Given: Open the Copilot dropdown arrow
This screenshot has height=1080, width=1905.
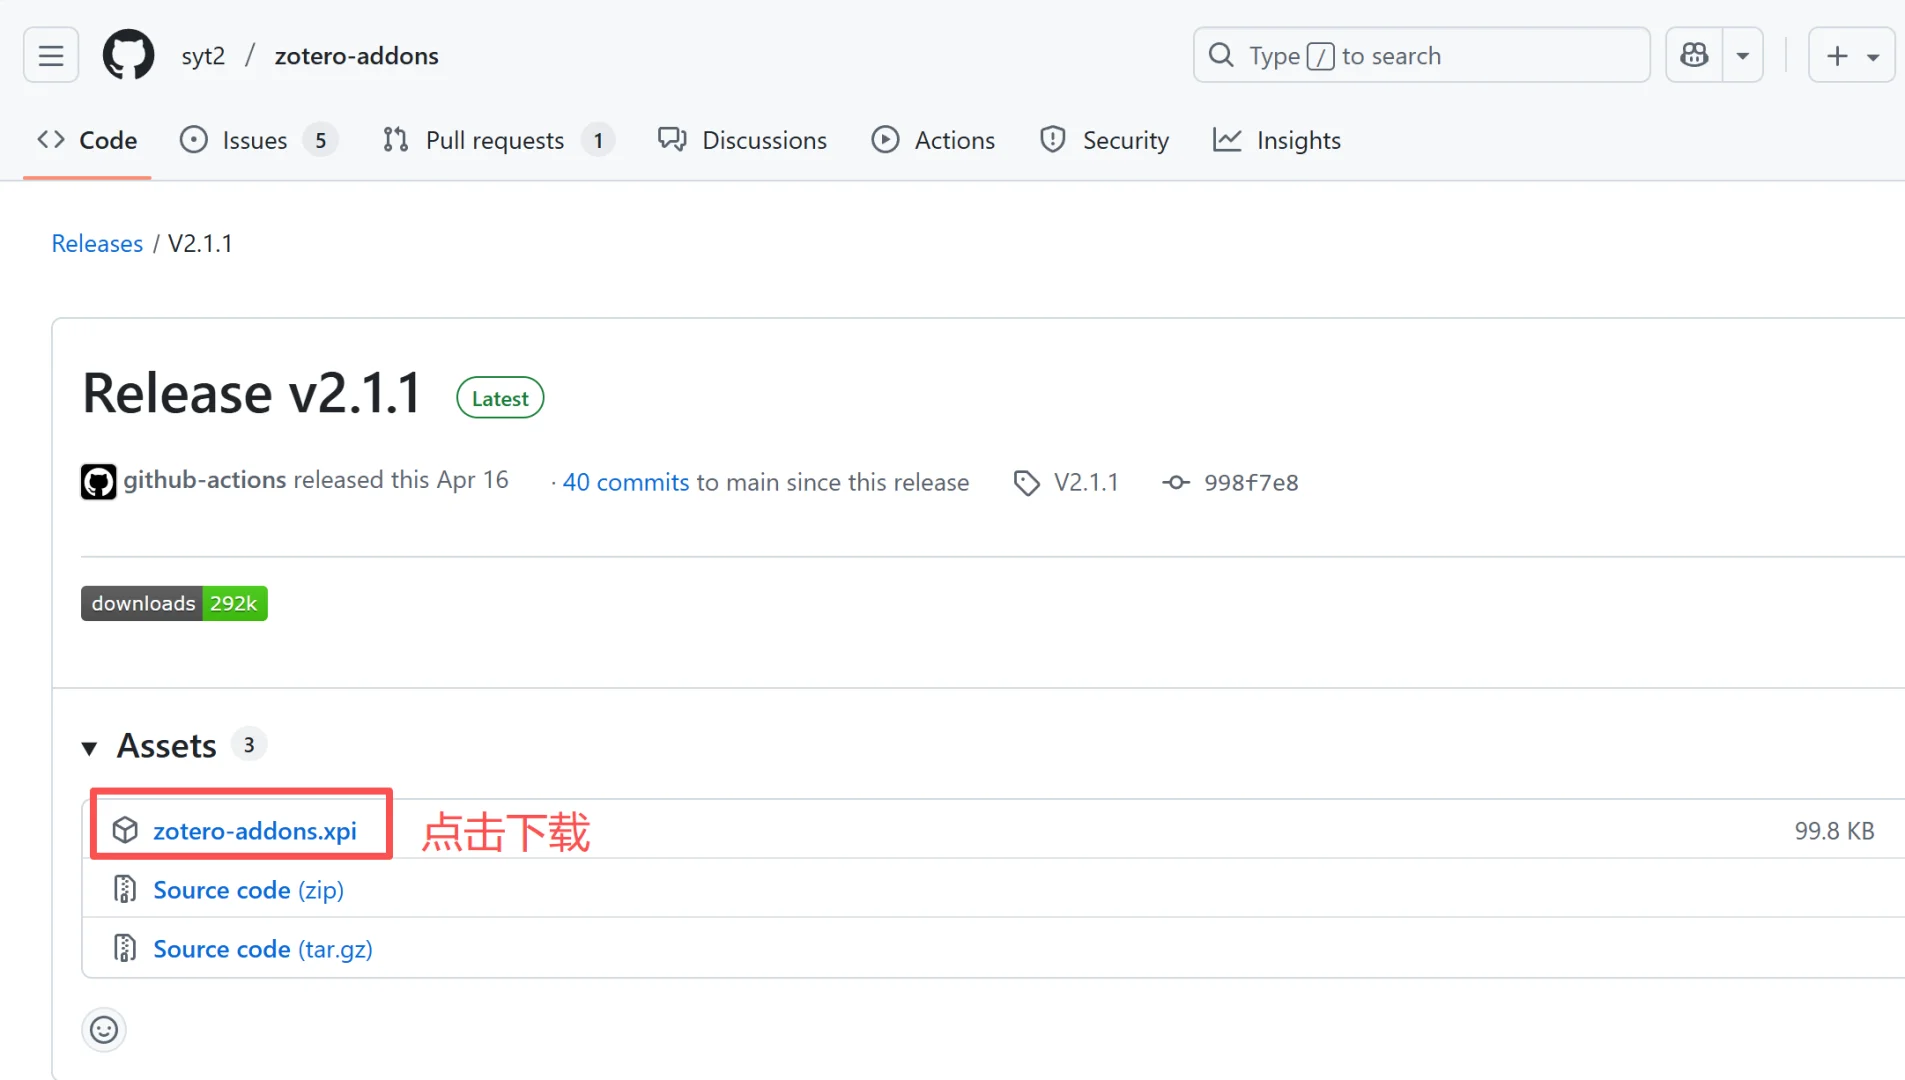Looking at the screenshot, I should pos(1743,55).
